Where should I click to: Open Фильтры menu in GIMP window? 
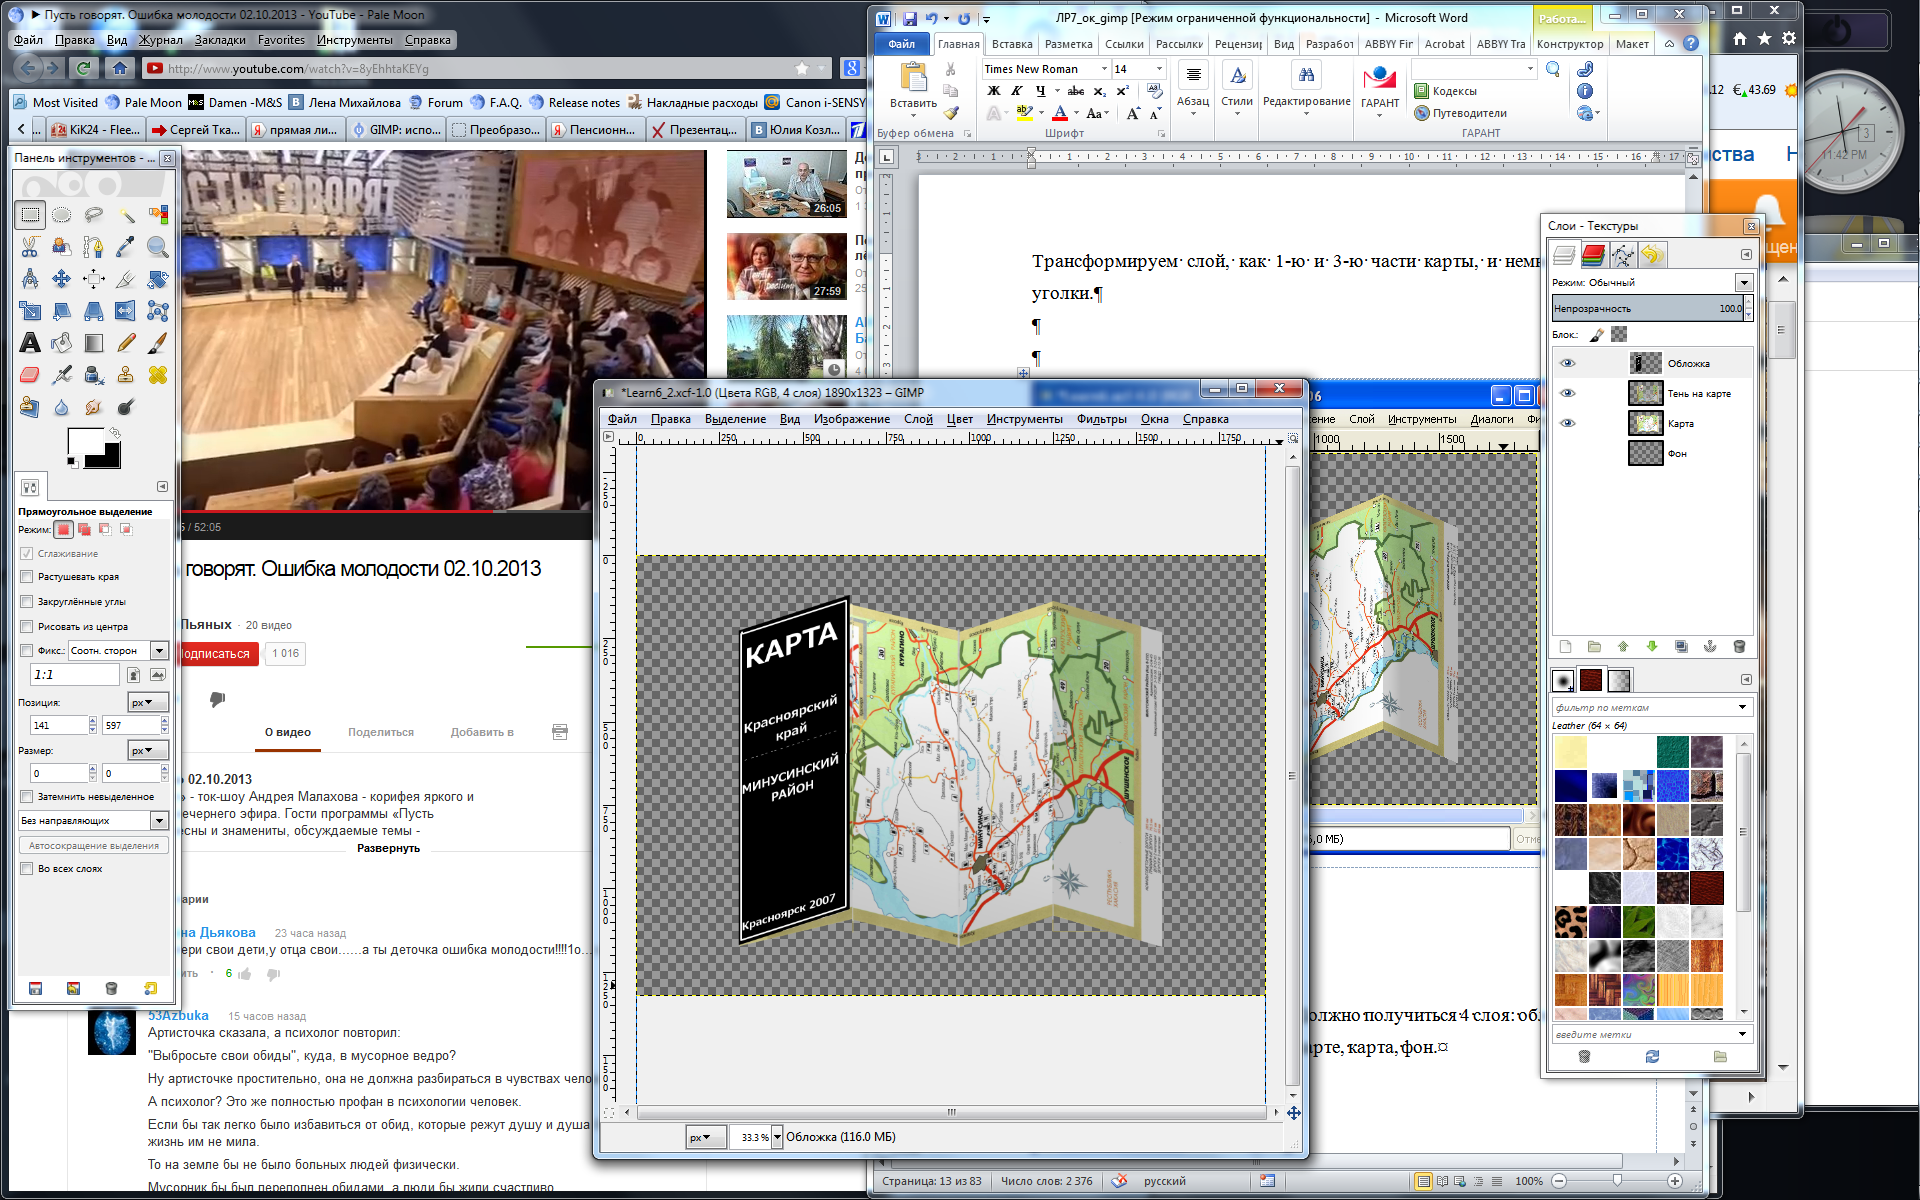coord(1101,419)
